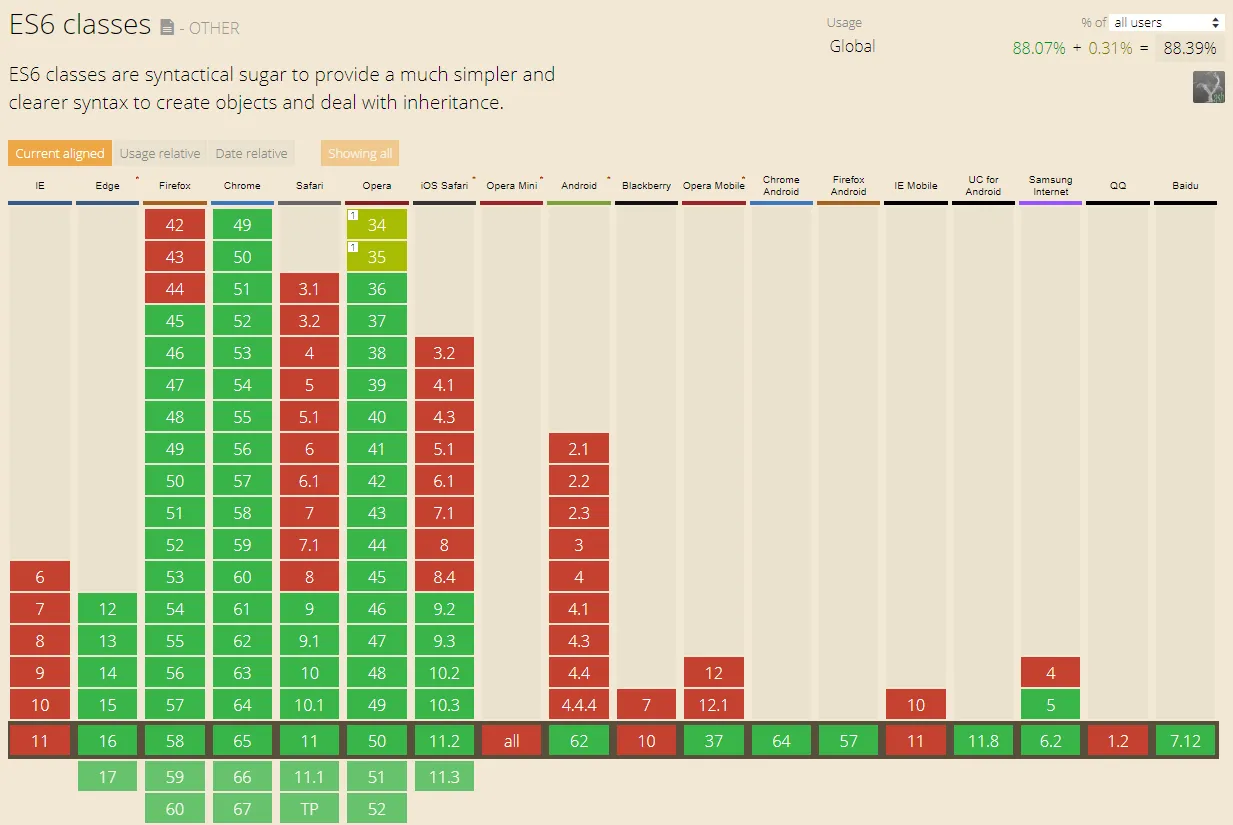
Task: Select the Baidu column header
Action: pyautogui.click(x=1185, y=186)
